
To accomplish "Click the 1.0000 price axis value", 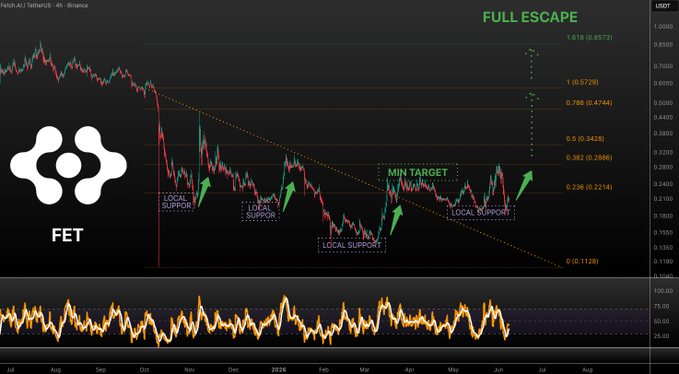I will (664, 26).
